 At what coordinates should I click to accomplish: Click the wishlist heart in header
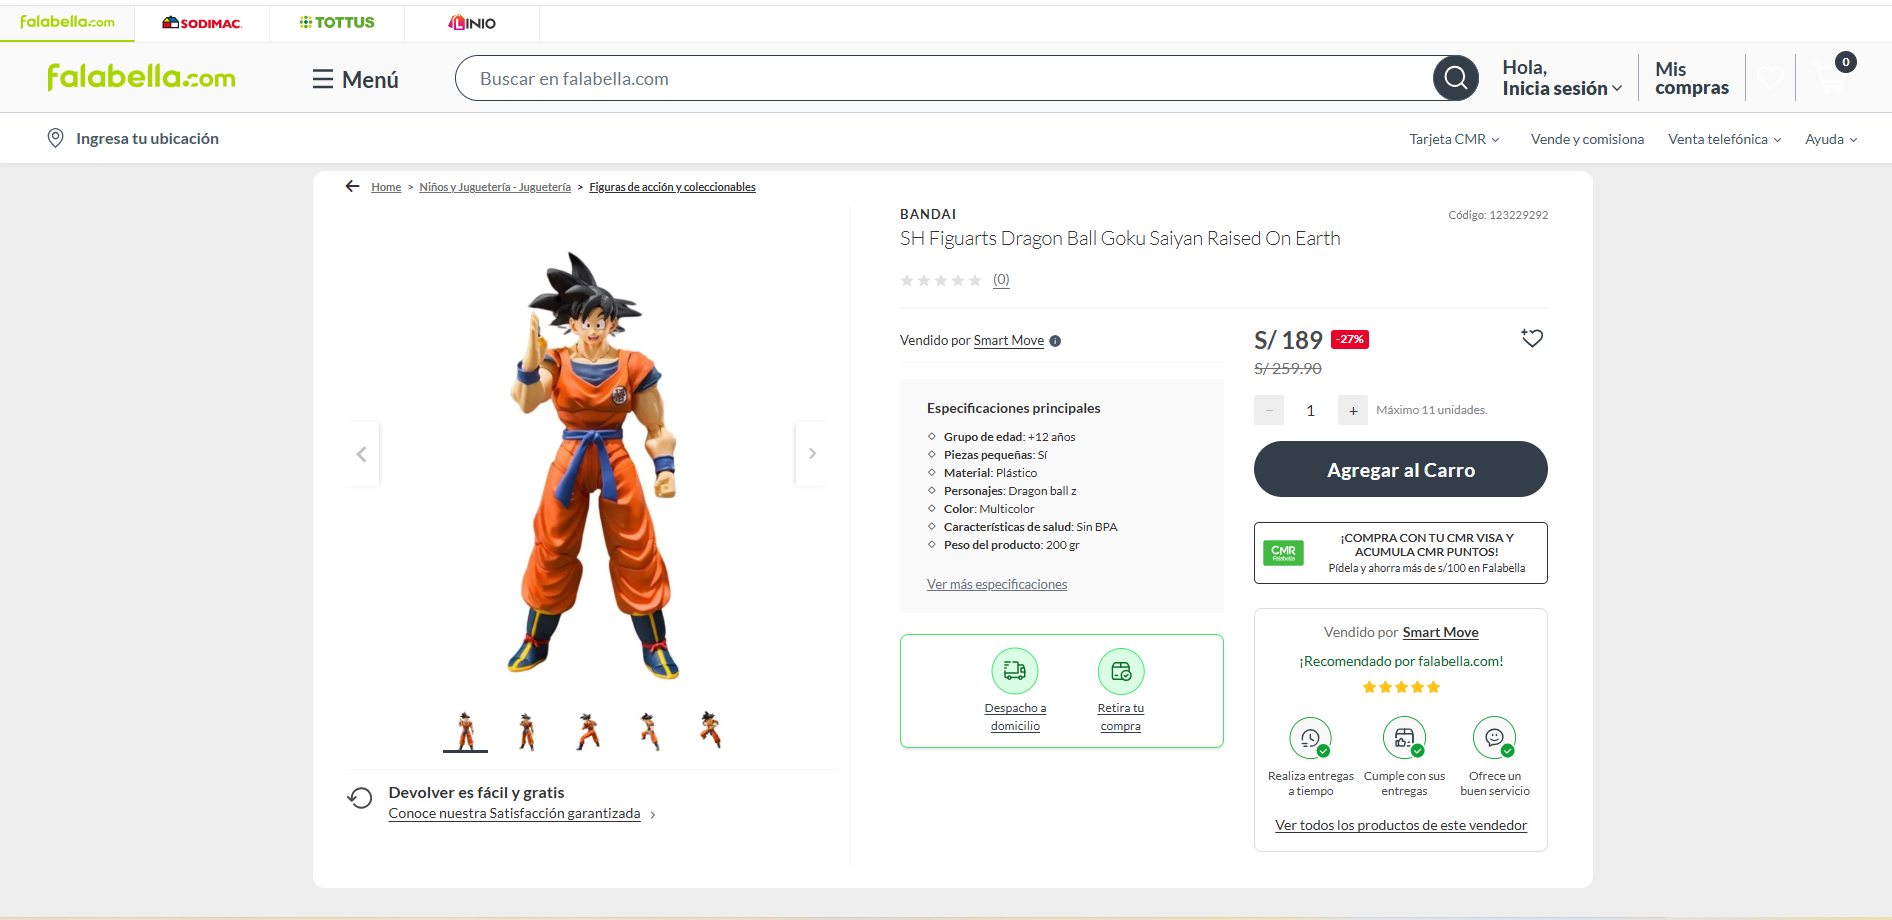pyautogui.click(x=1770, y=78)
